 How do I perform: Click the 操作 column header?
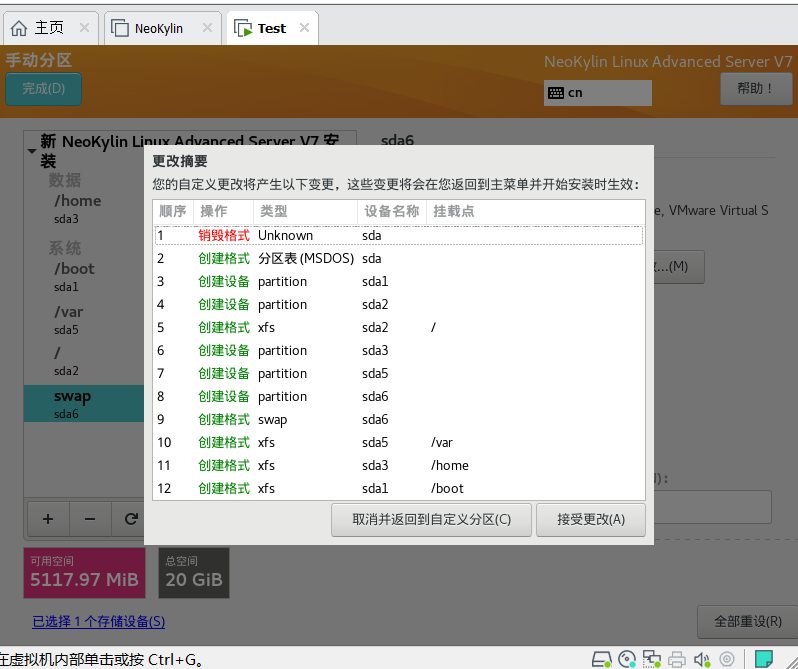click(x=223, y=211)
